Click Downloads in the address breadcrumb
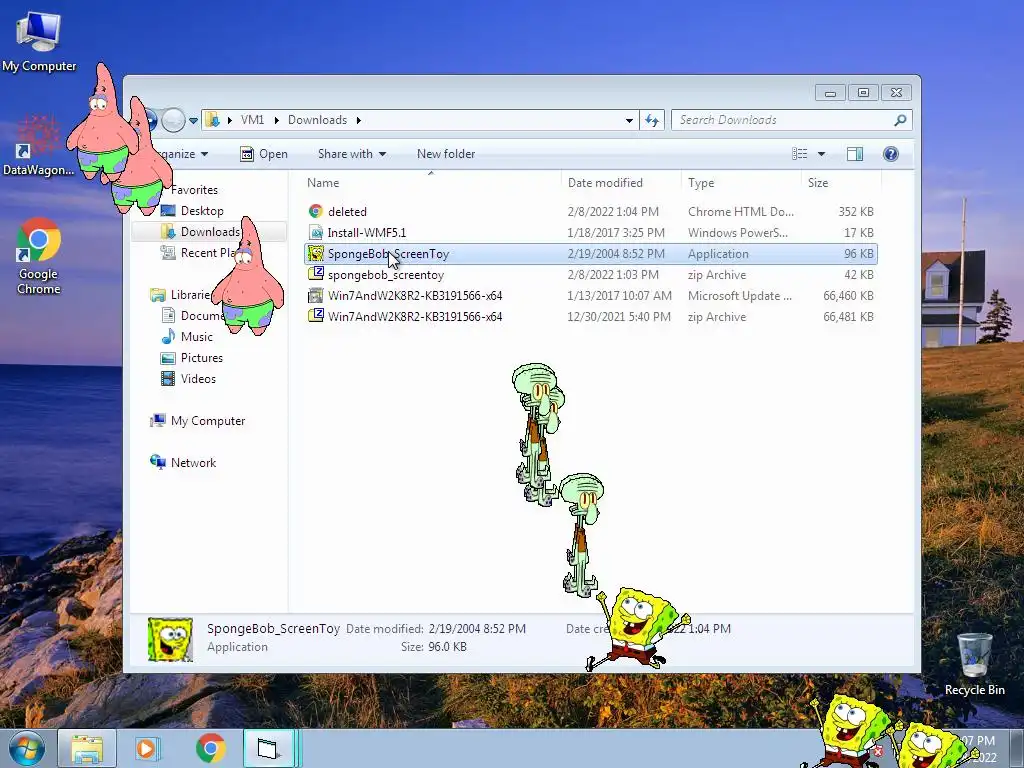The height and width of the screenshot is (768, 1024). pos(317,120)
